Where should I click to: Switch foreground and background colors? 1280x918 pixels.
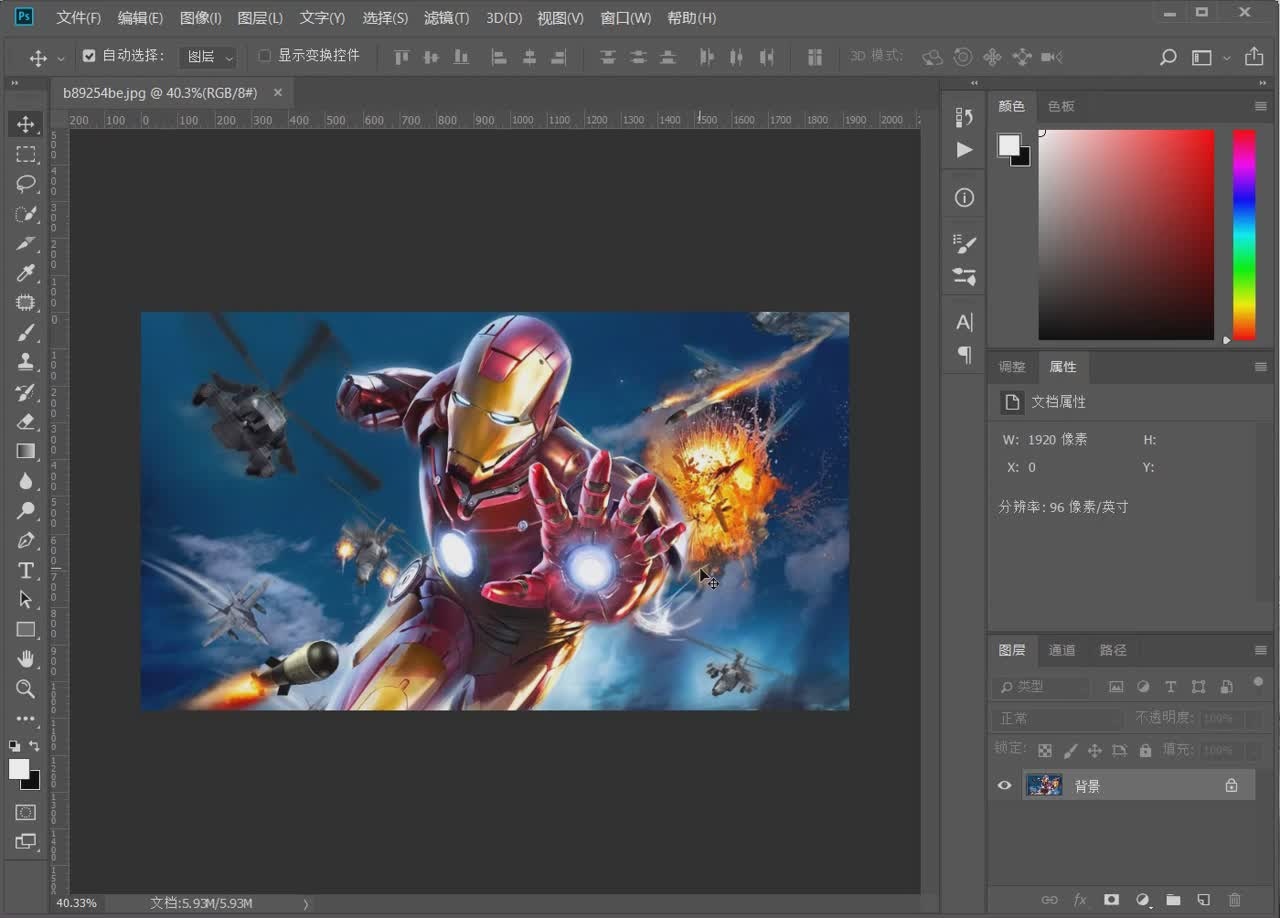point(35,746)
